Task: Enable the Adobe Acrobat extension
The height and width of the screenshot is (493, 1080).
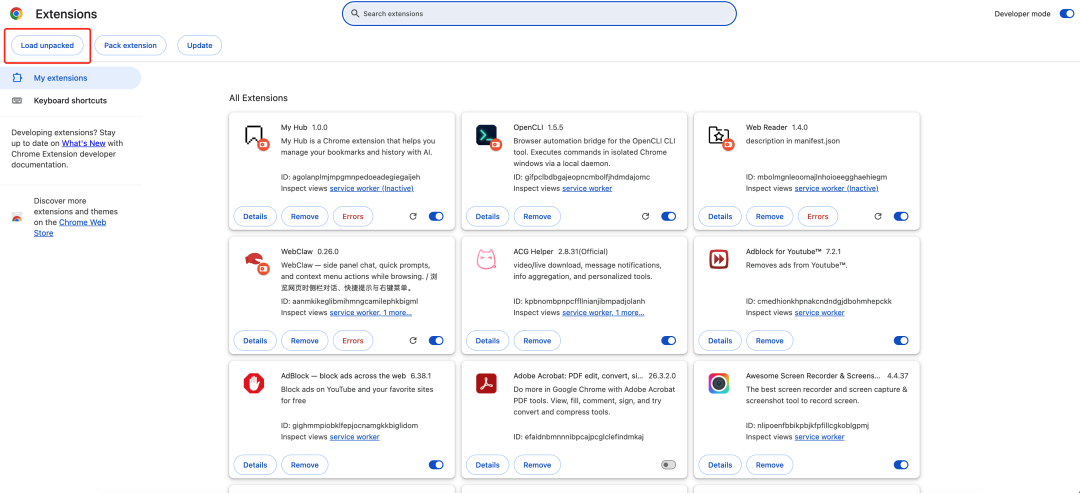Action: click(668, 465)
